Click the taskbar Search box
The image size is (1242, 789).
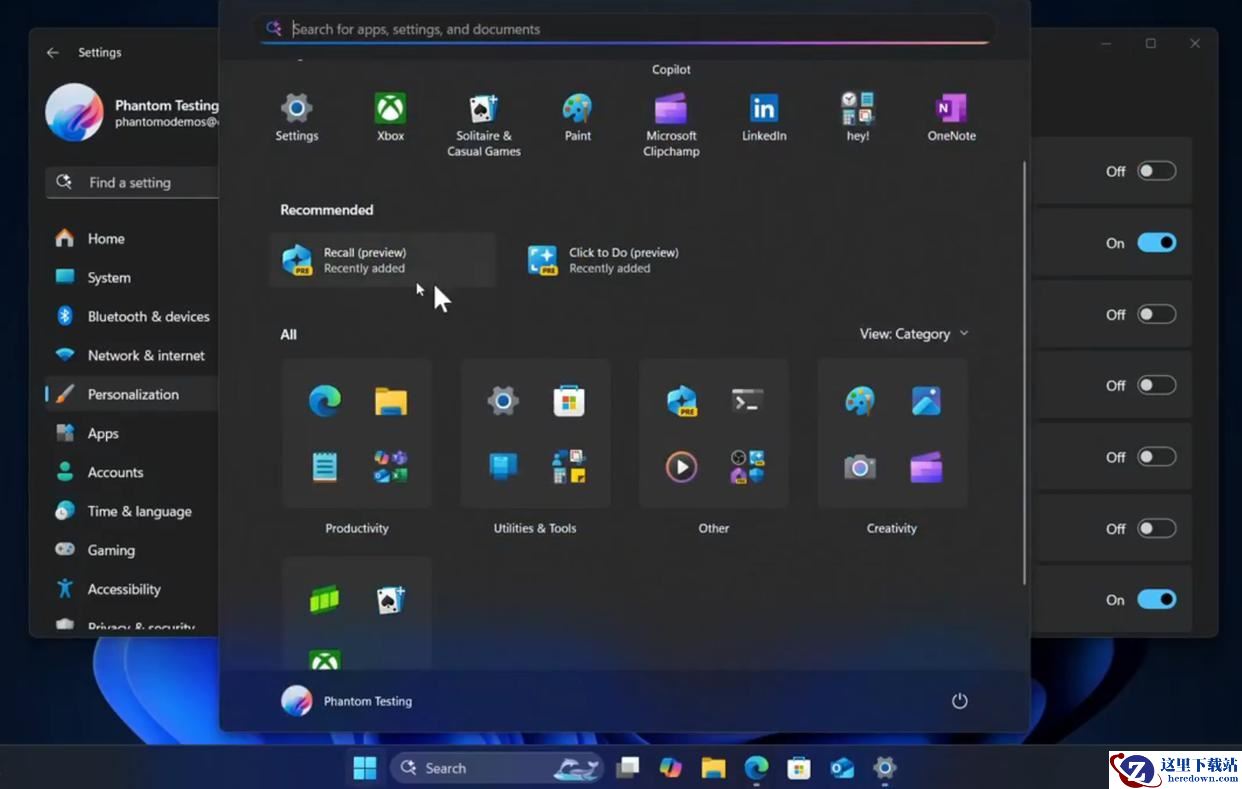point(497,768)
